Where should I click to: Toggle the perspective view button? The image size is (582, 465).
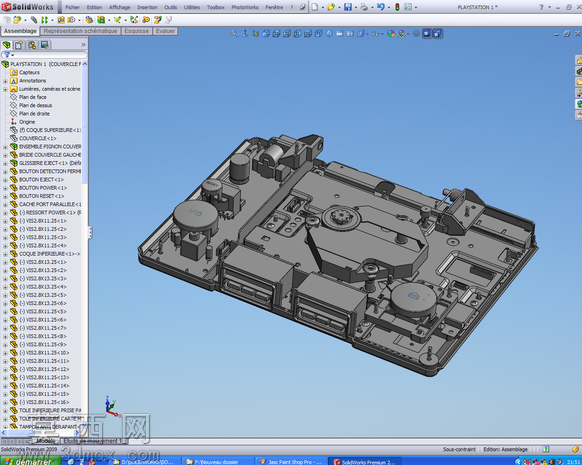pos(438,33)
